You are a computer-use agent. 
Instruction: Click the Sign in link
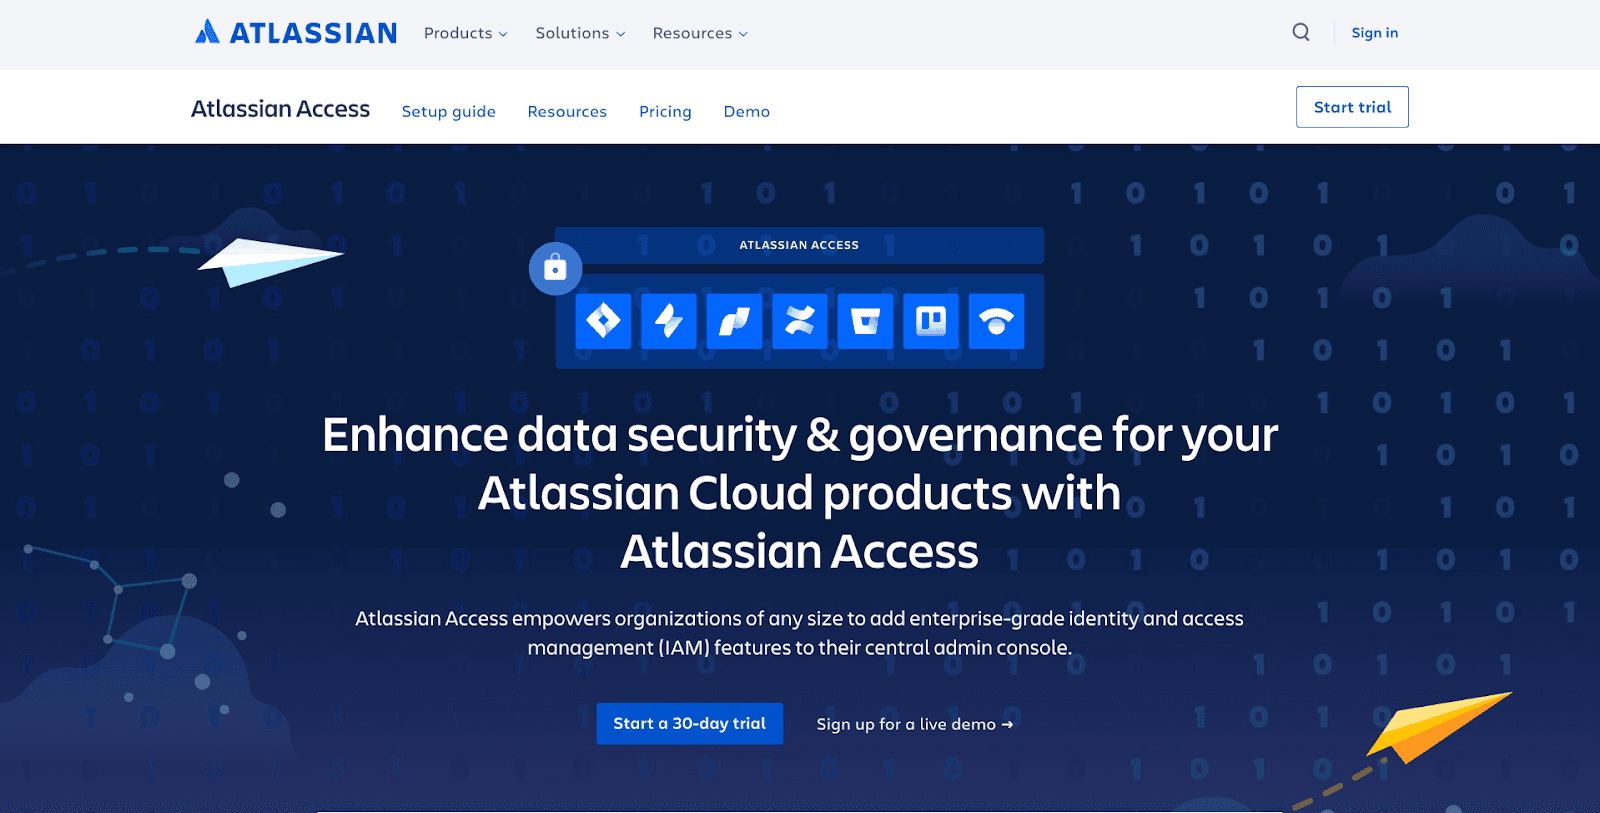click(x=1375, y=33)
